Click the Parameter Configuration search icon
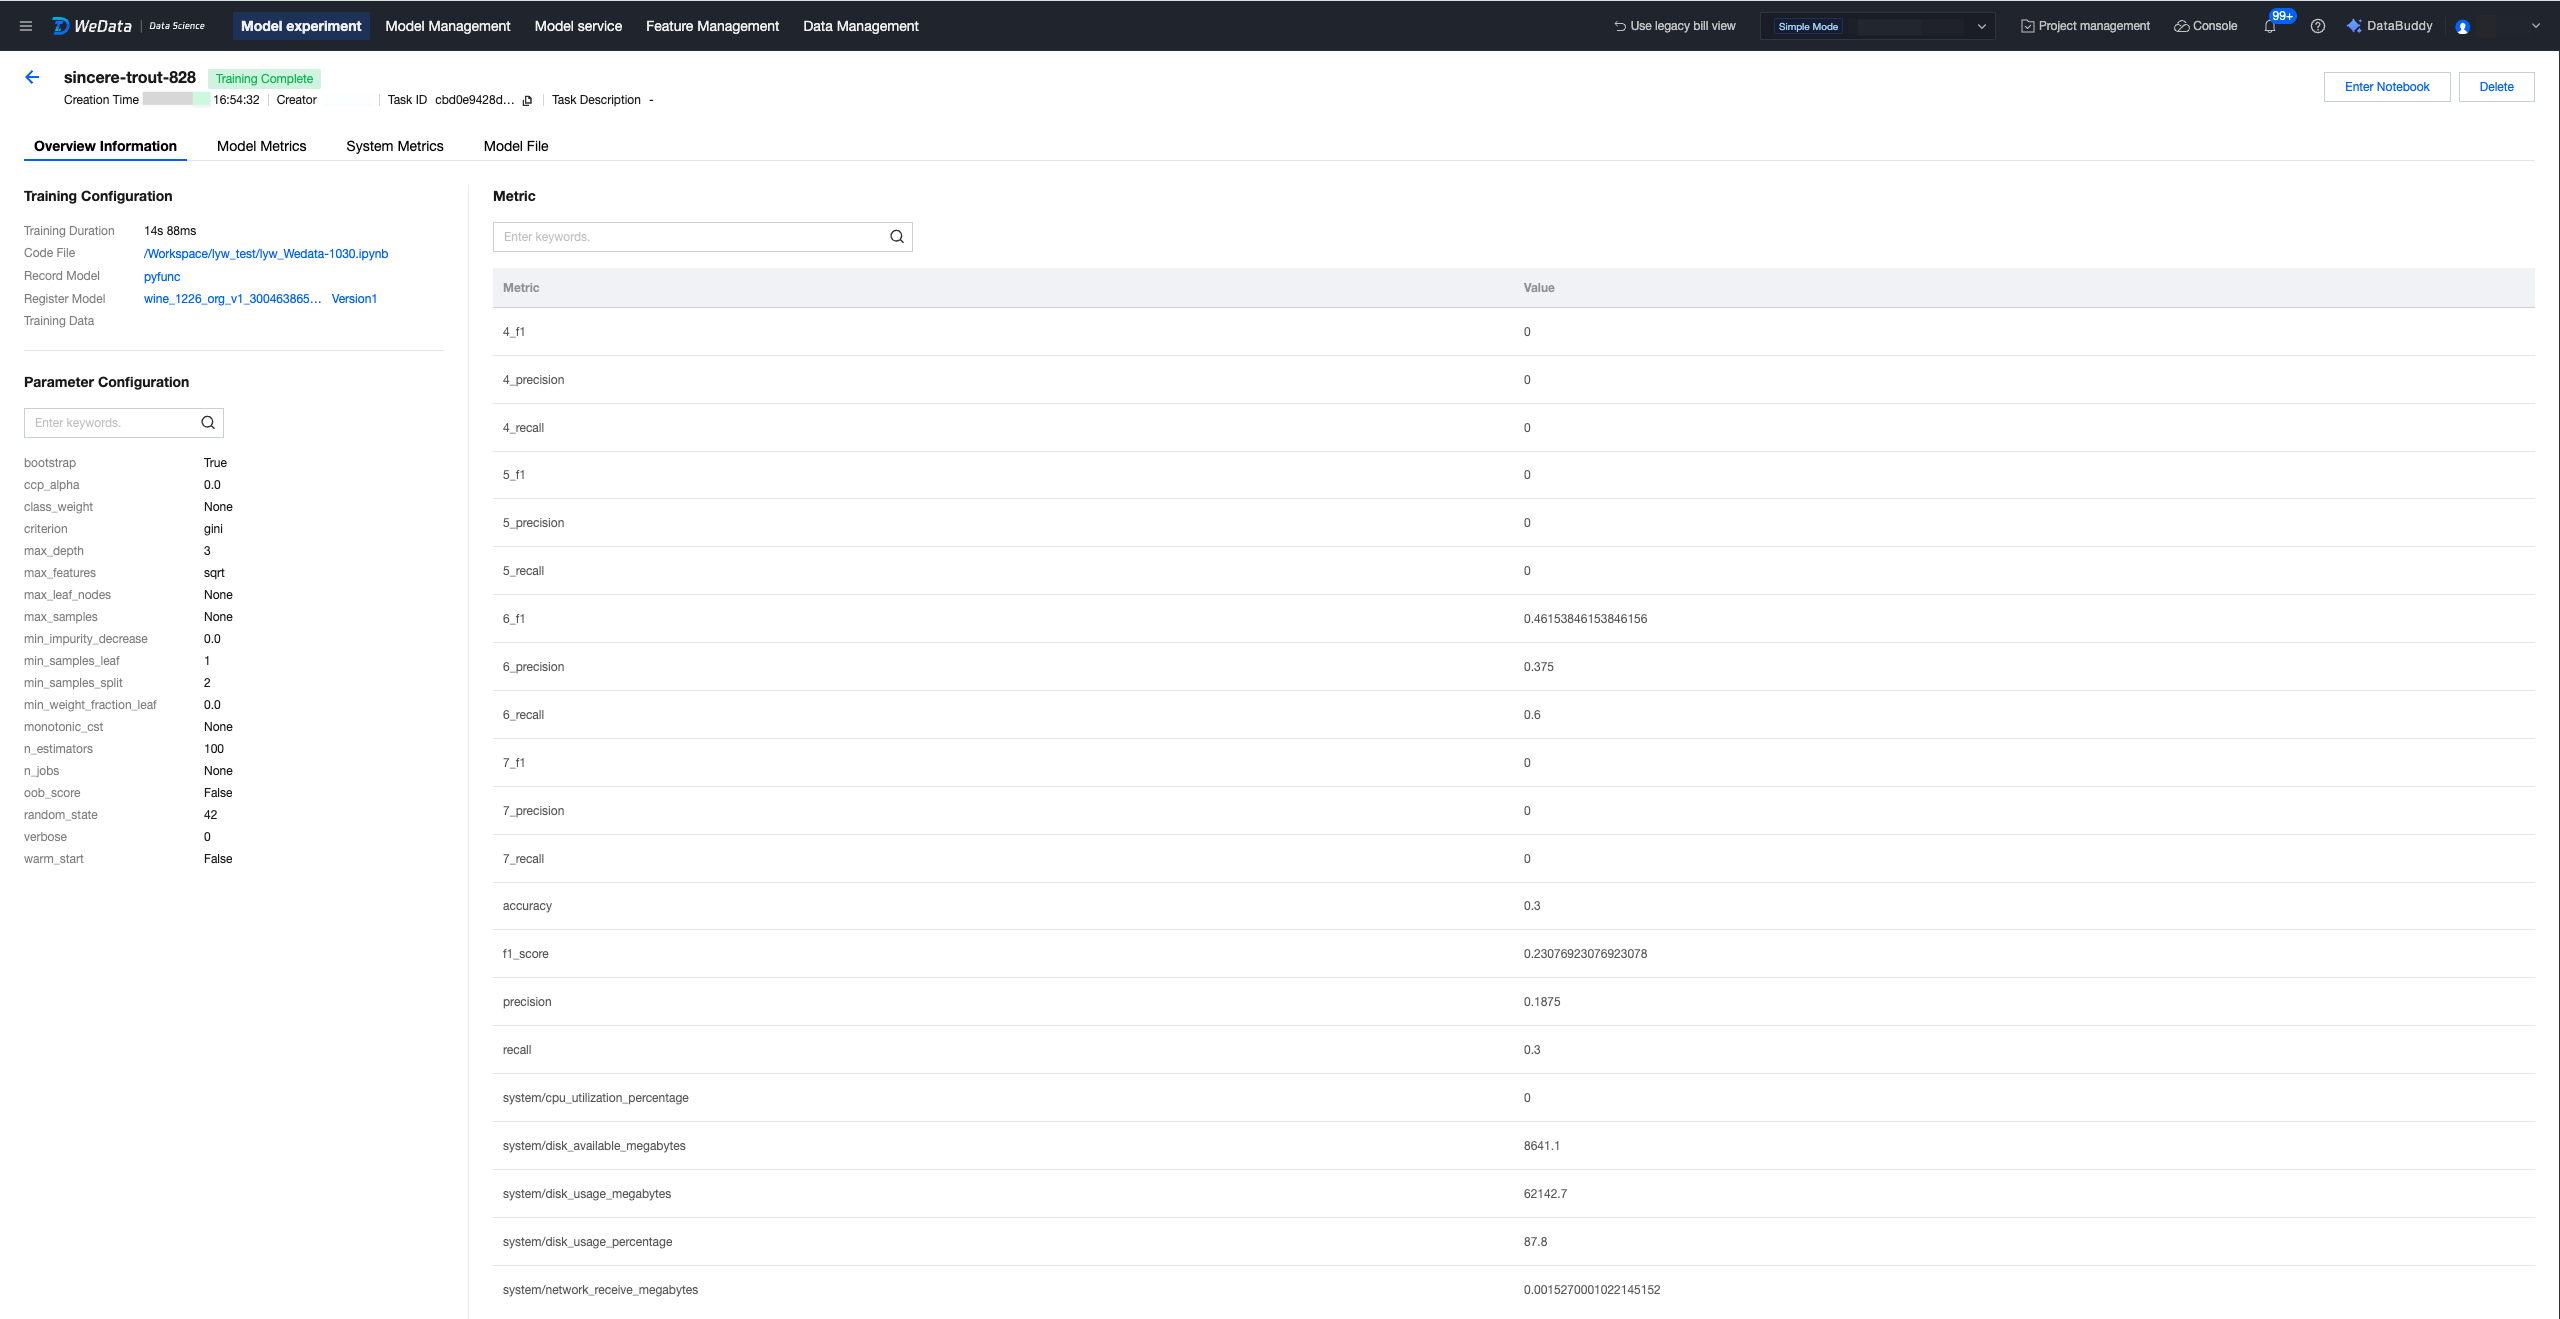2560x1319 pixels. [208, 423]
